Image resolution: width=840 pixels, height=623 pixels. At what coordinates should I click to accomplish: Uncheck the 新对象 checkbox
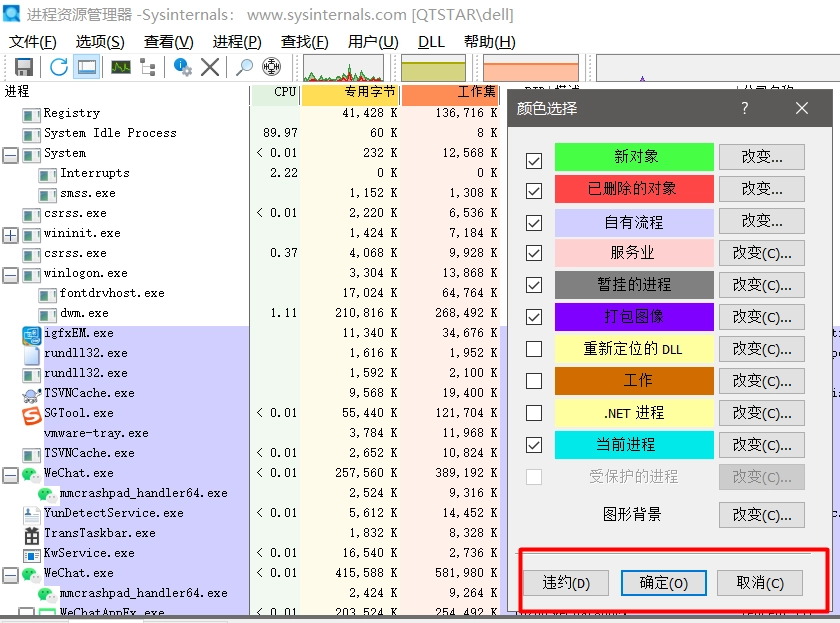pyautogui.click(x=534, y=160)
